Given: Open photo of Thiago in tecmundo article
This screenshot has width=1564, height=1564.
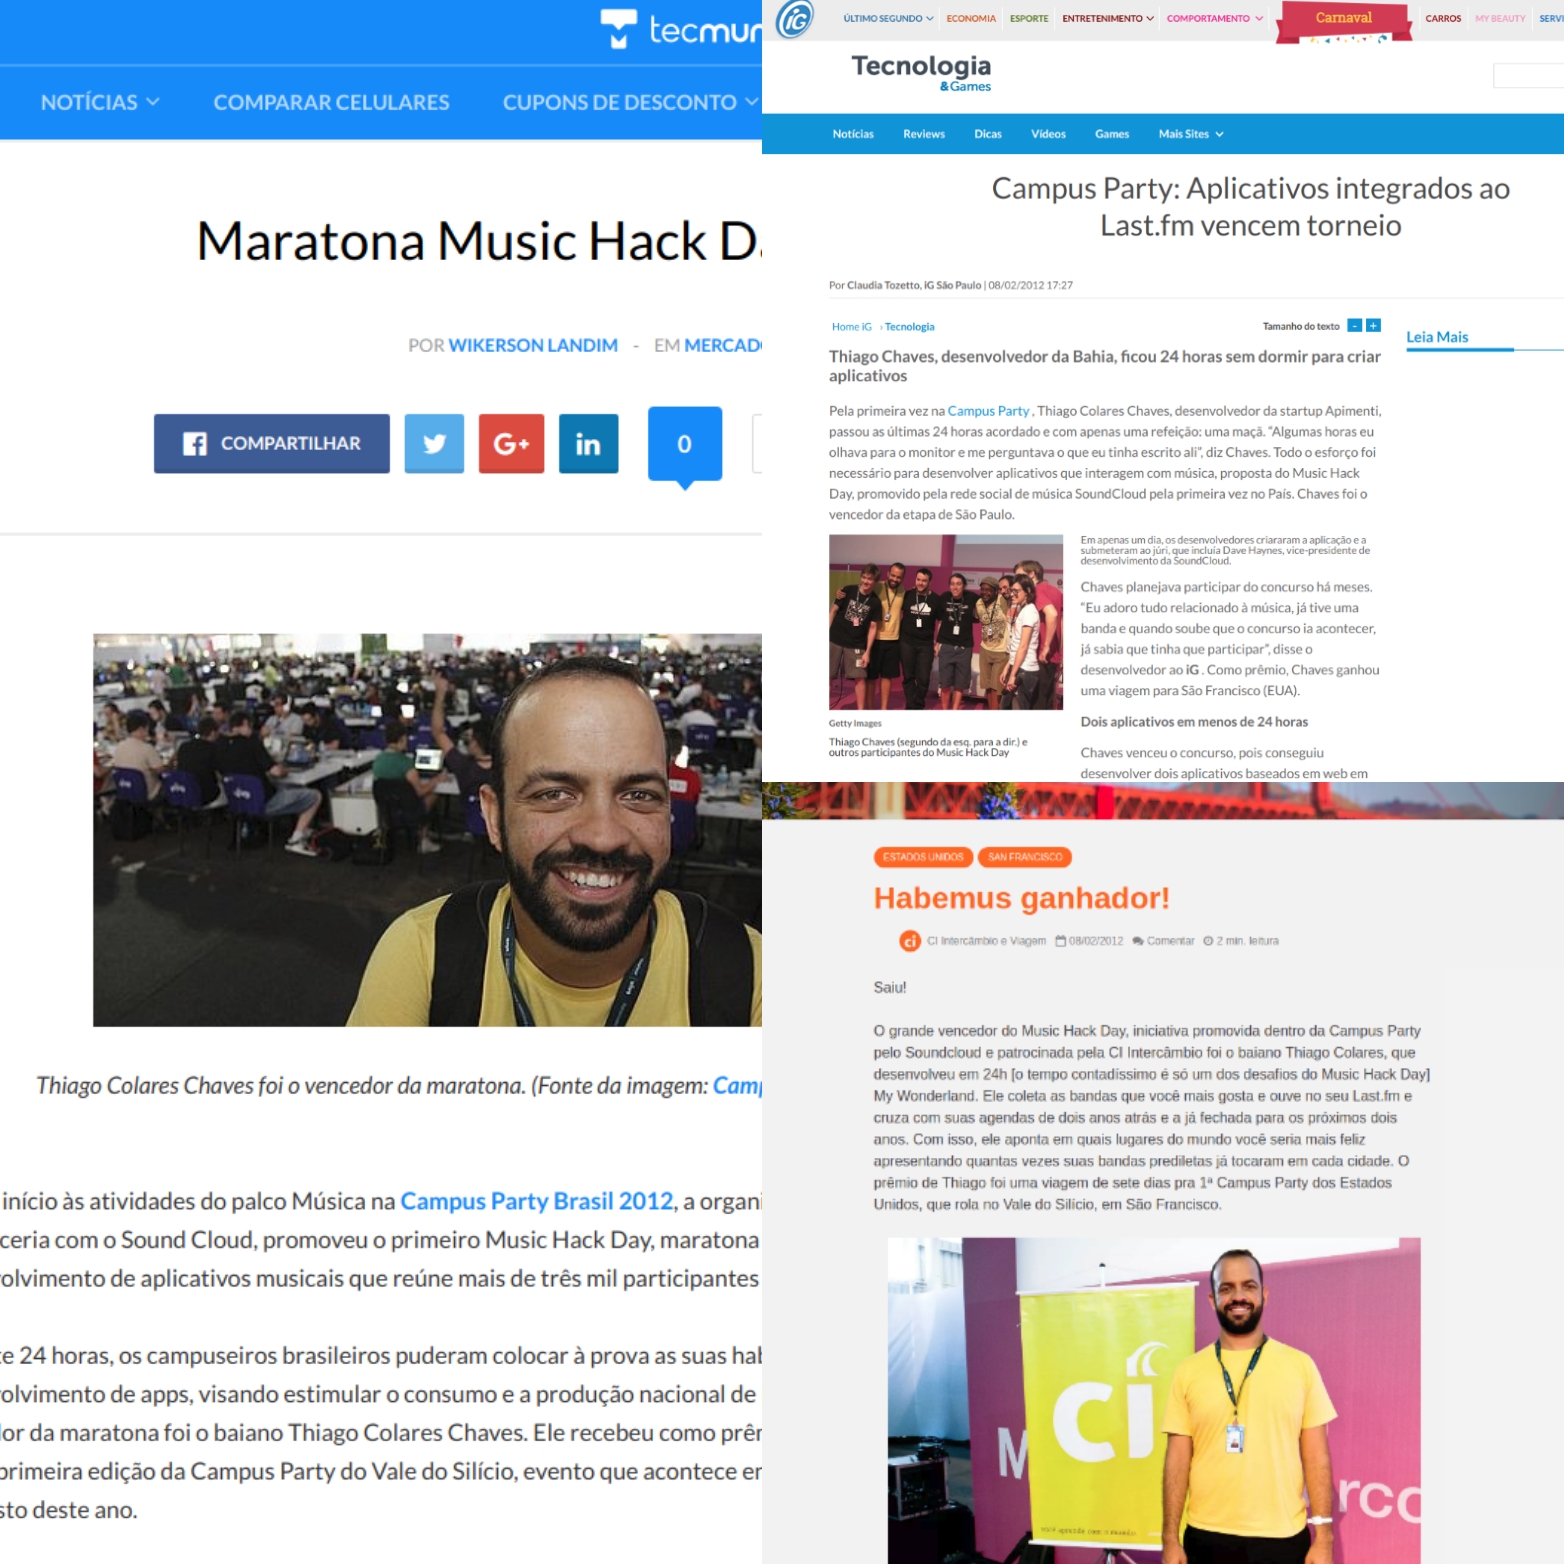Looking at the screenshot, I should [x=427, y=830].
